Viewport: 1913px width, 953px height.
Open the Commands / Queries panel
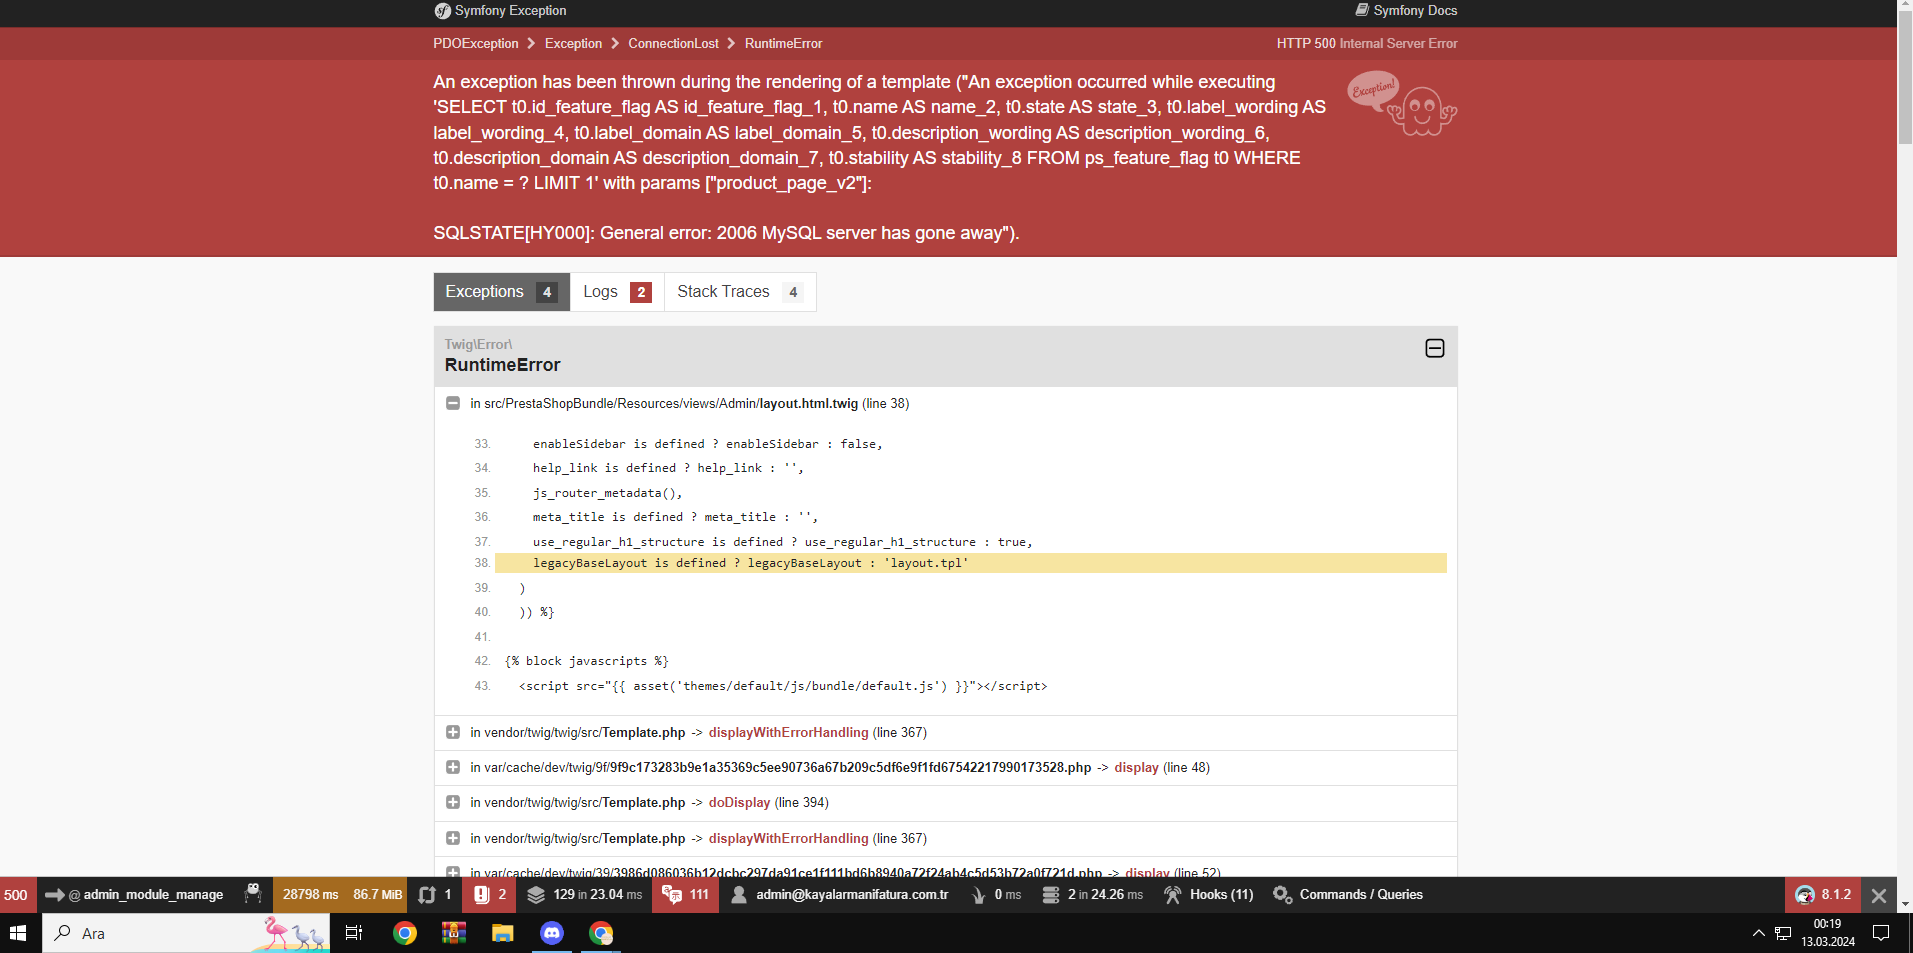click(x=1347, y=895)
